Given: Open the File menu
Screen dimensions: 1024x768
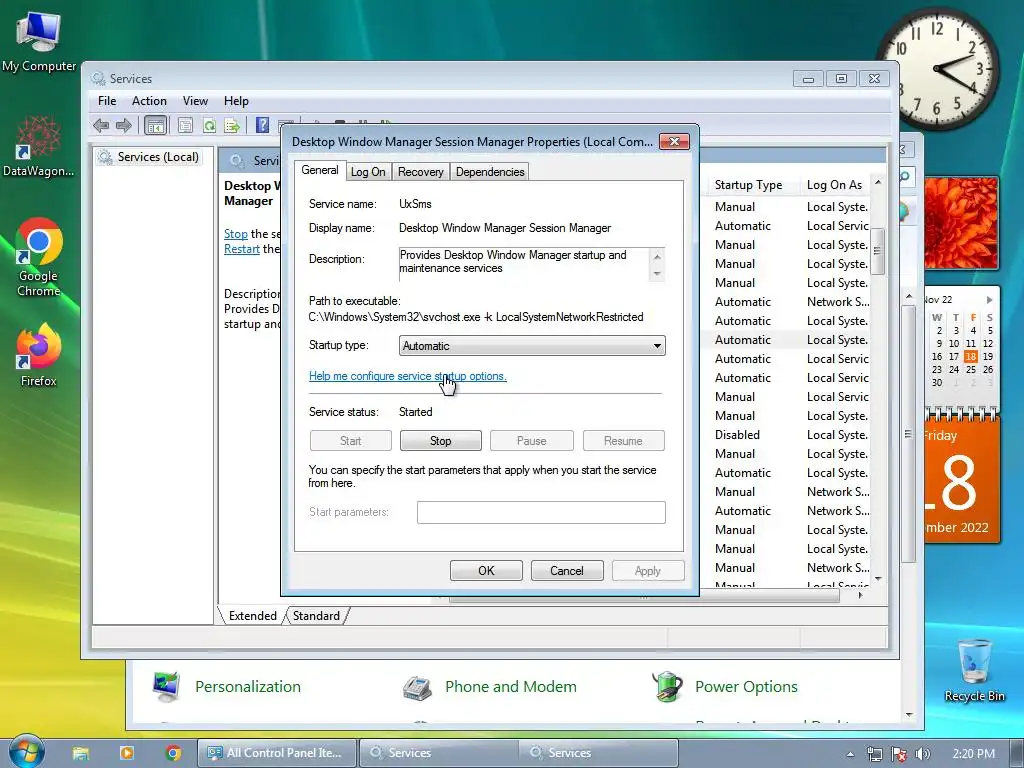Looking at the screenshot, I should pos(107,101).
